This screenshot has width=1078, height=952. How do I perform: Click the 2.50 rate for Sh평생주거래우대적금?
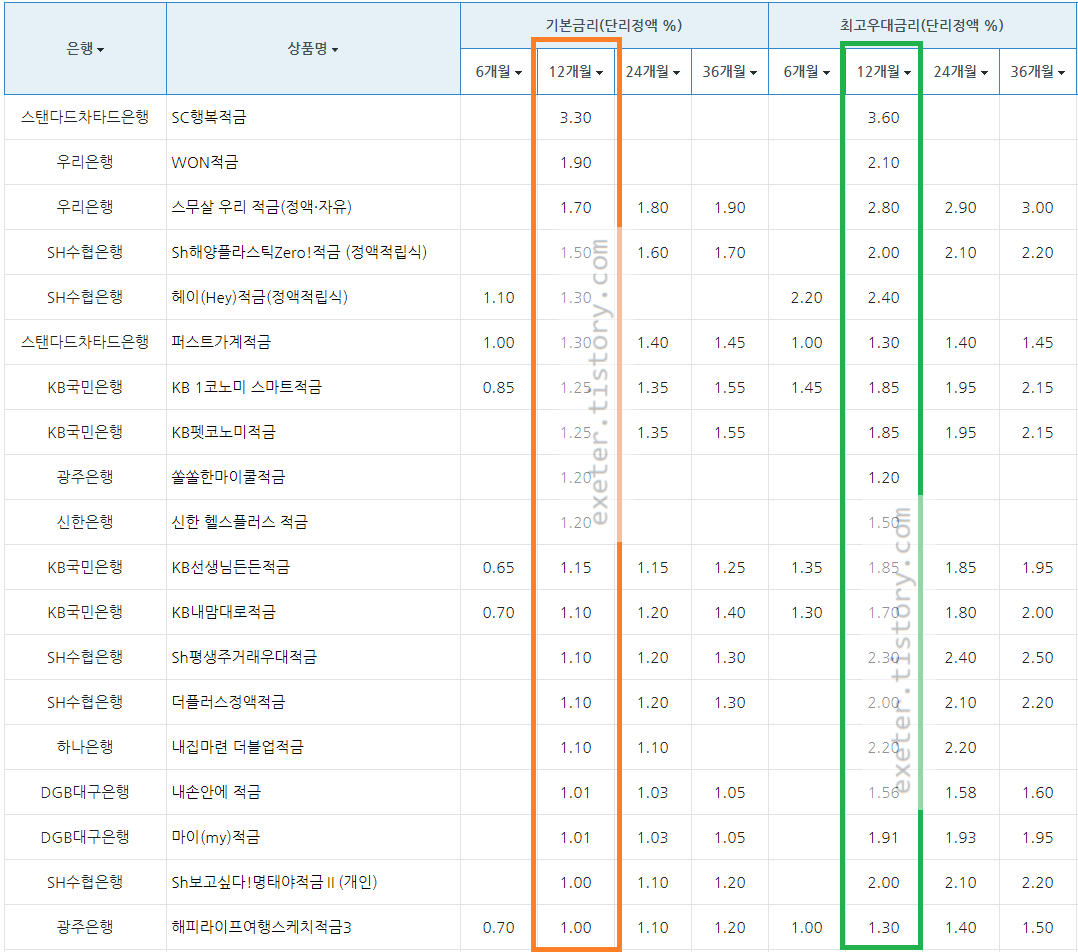1037,658
